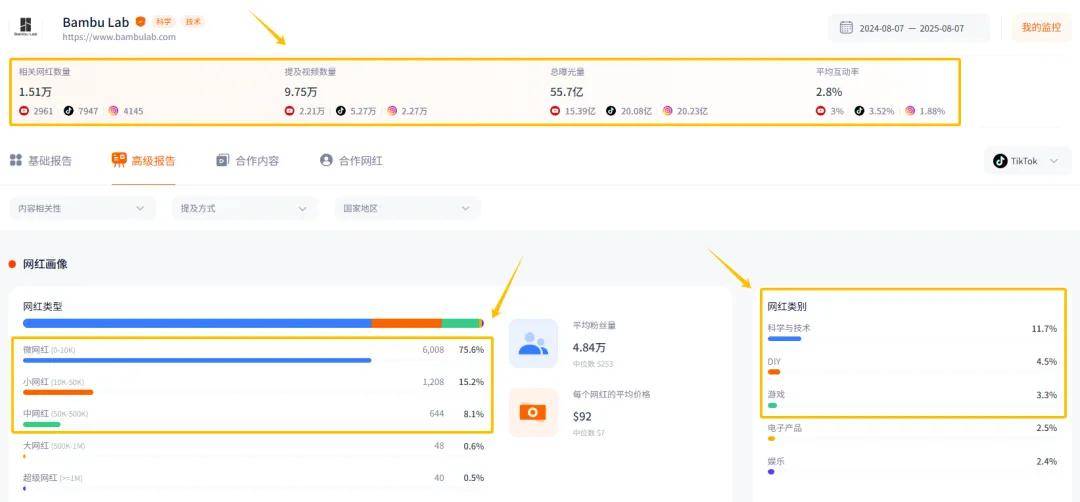This screenshot has height=502, width=1080.
Task: Open the 2024-08-07 — 2025-08-07 date picker
Action: point(908,28)
